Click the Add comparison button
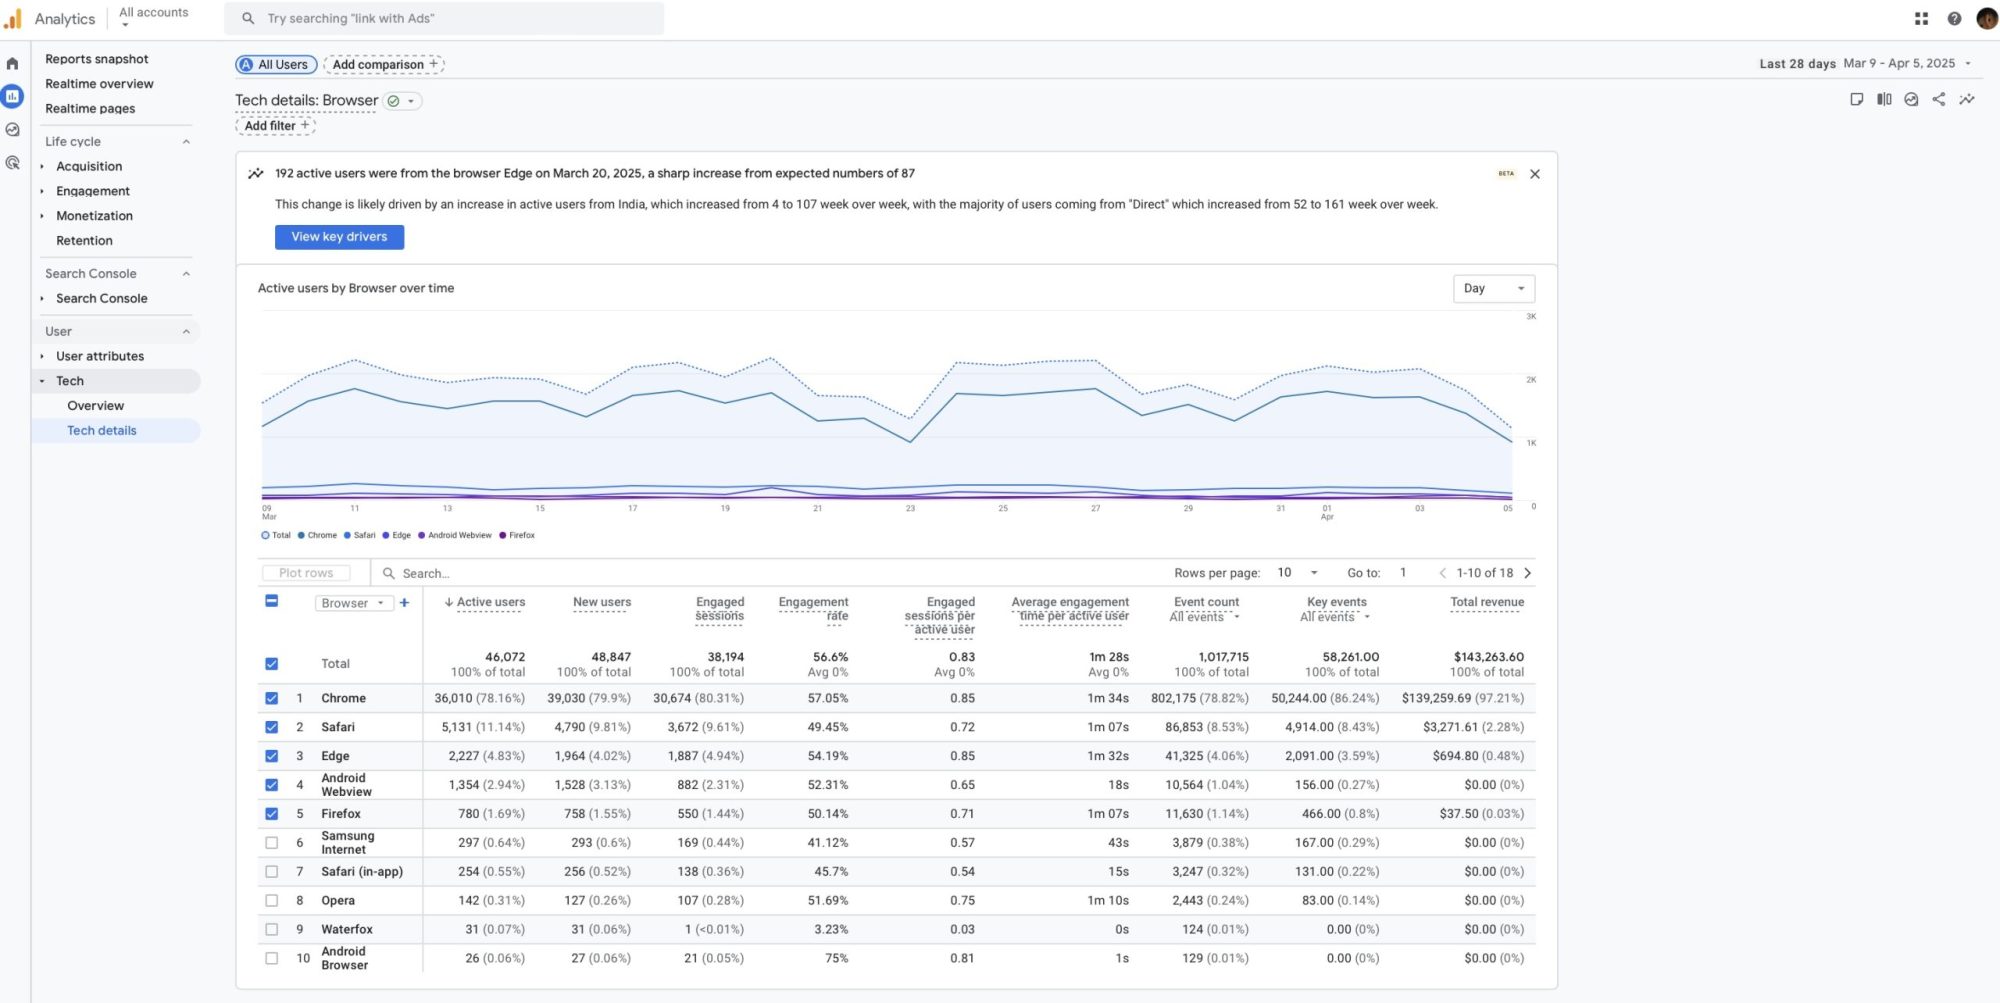2000x1003 pixels. 384,65
